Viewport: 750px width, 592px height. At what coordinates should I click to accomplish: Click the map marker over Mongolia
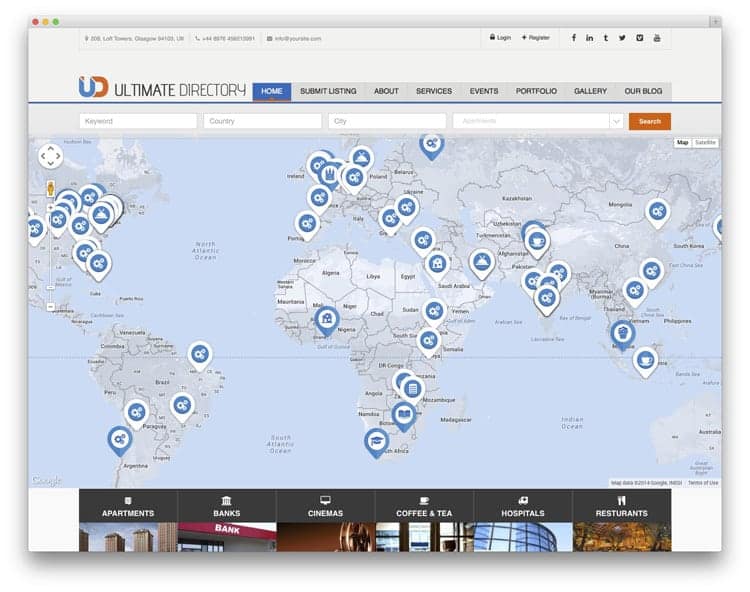[x=658, y=211]
